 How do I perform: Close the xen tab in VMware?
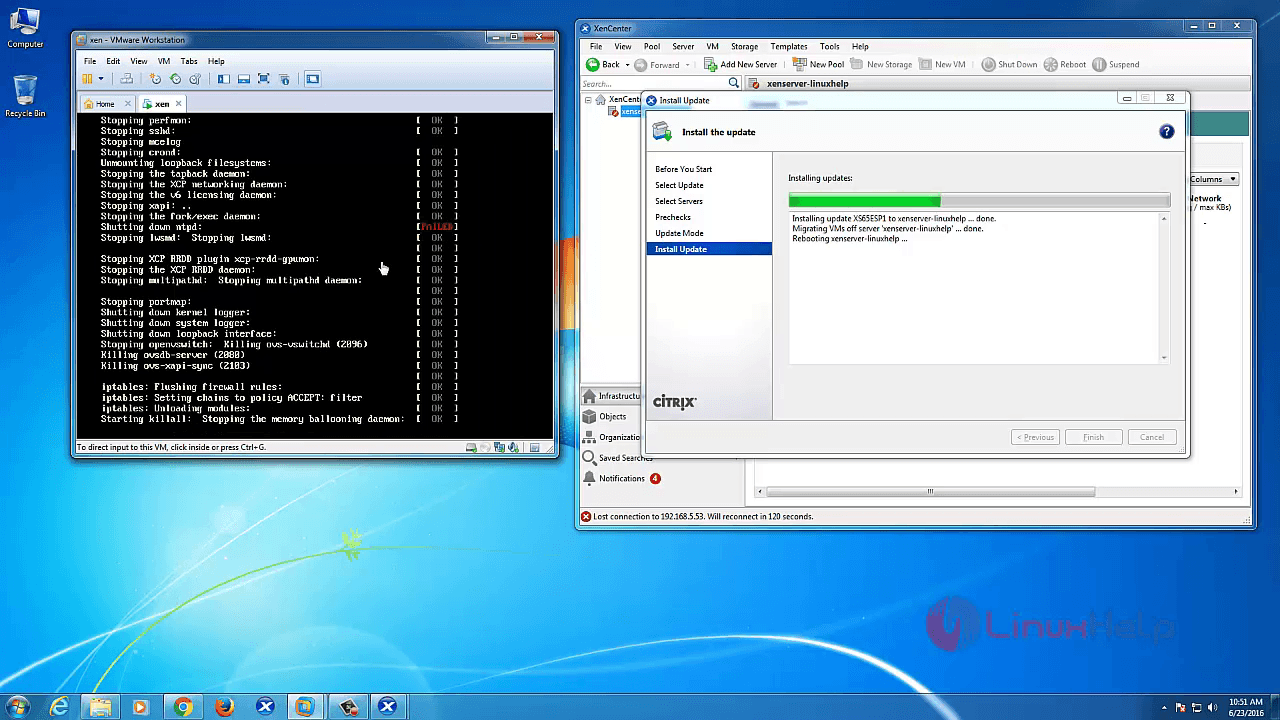click(179, 103)
